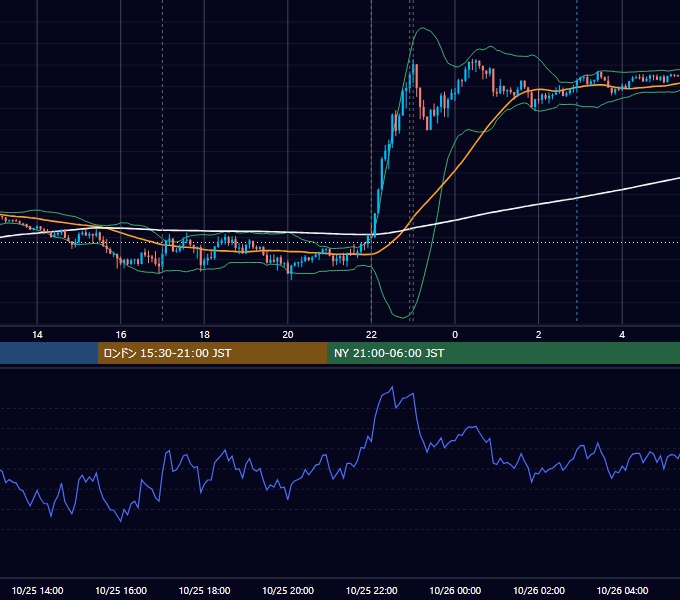Click the hour label 0 on time axis
The width and height of the screenshot is (680, 600).
coord(455,335)
